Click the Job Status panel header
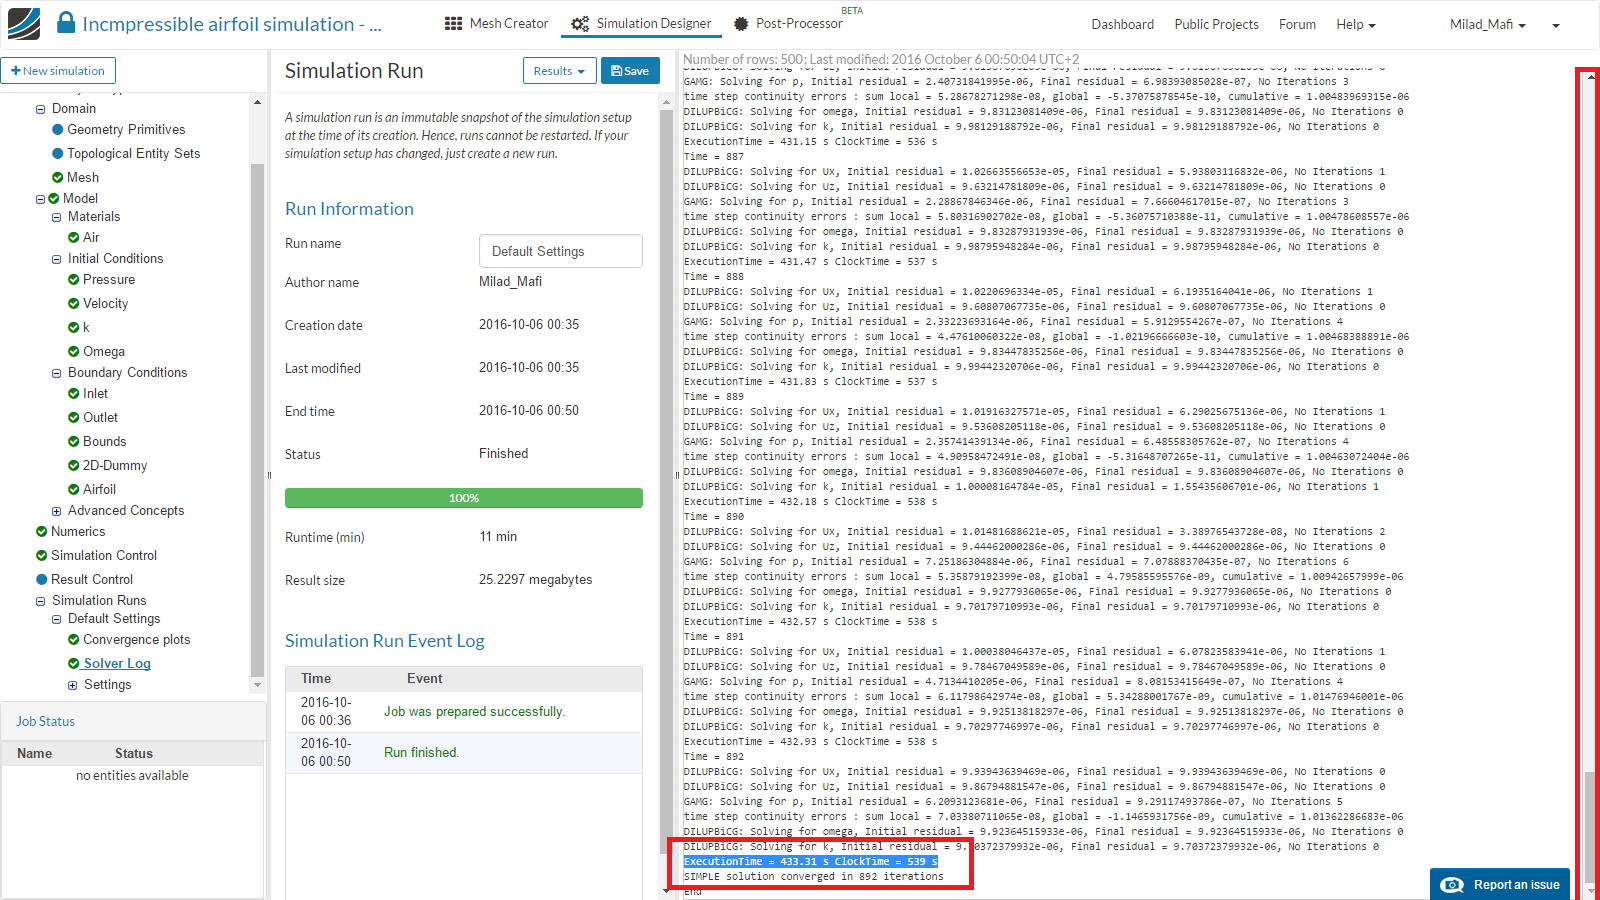1600x900 pixels. (133, 721)
